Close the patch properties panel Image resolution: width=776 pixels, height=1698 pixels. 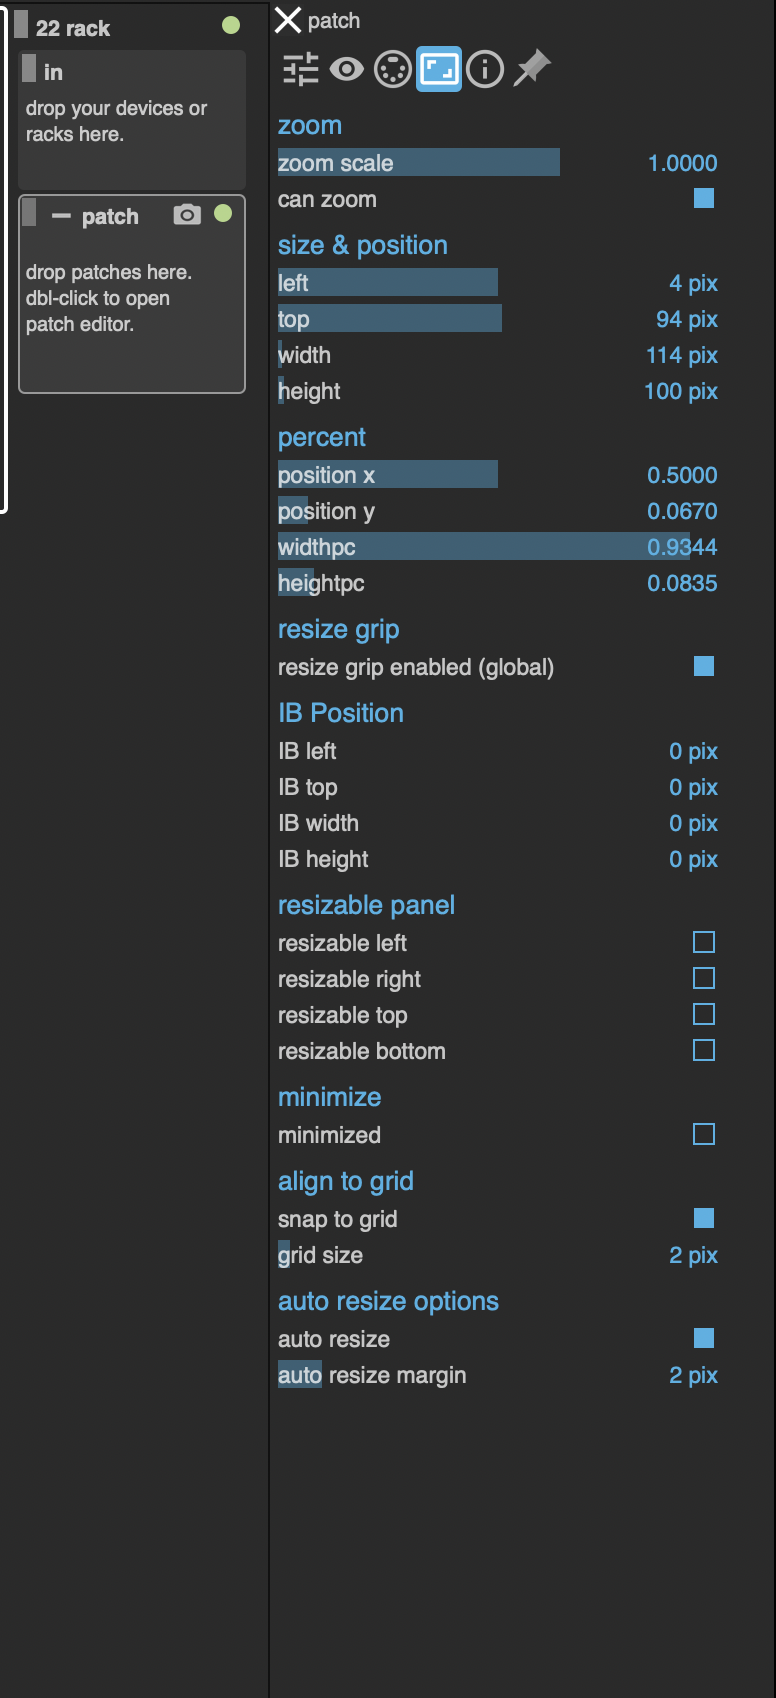(x=288, y=20)
